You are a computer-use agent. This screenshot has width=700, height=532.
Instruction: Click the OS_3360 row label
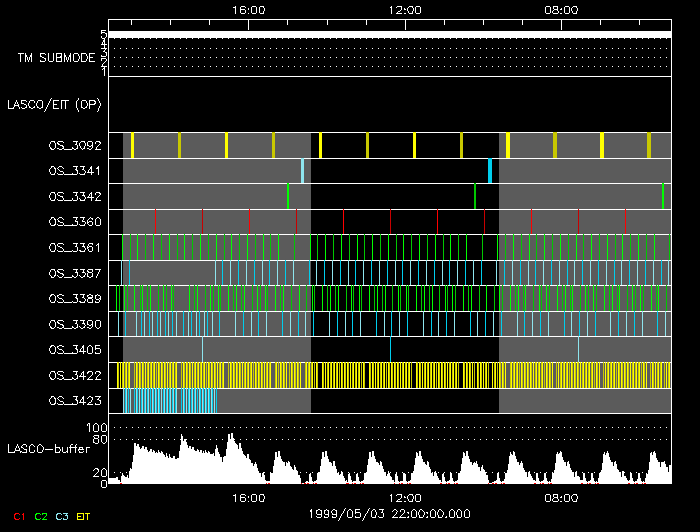[74, 222]
